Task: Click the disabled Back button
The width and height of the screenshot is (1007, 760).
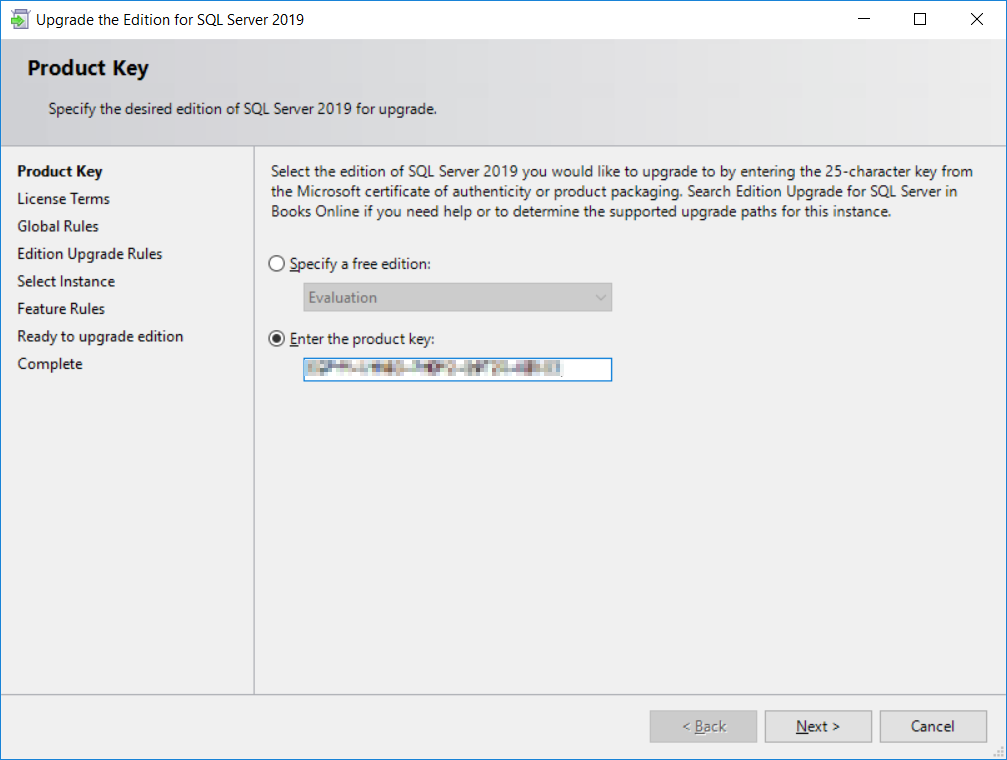Action: click(x=703, y=726)
